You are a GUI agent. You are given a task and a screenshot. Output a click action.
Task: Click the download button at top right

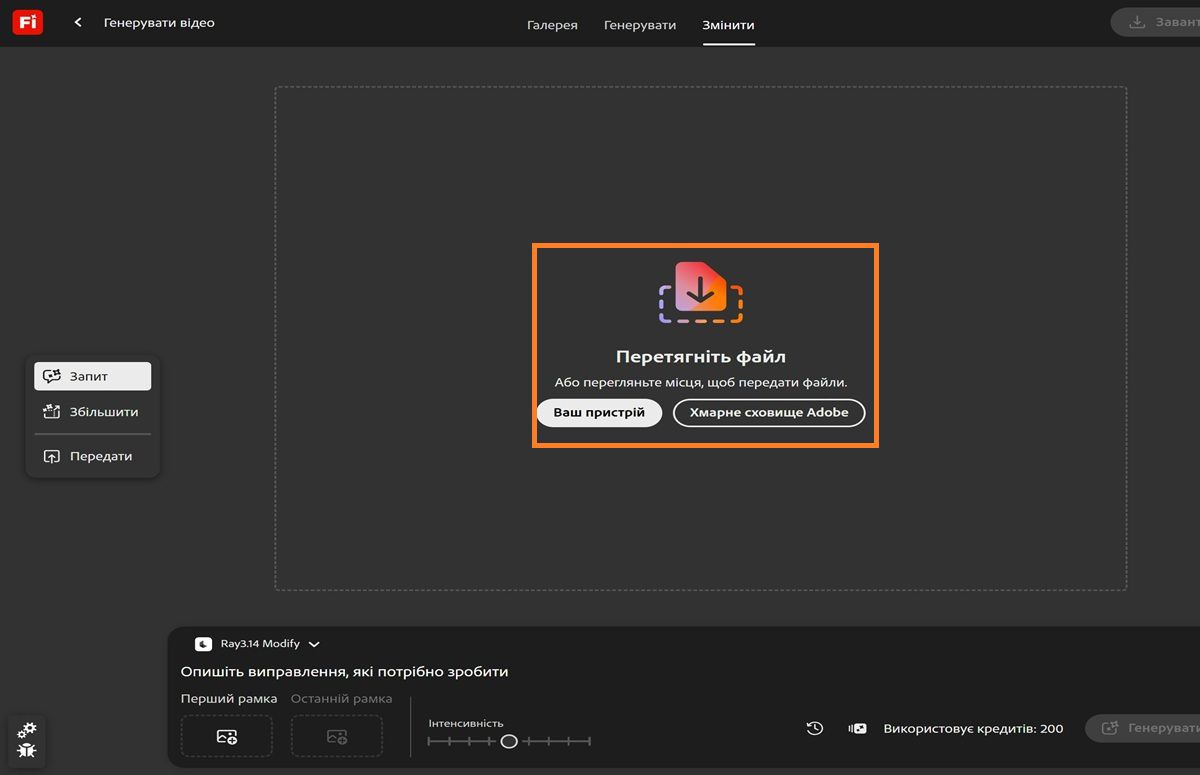pyautogui.click(x=1156, y=22)
